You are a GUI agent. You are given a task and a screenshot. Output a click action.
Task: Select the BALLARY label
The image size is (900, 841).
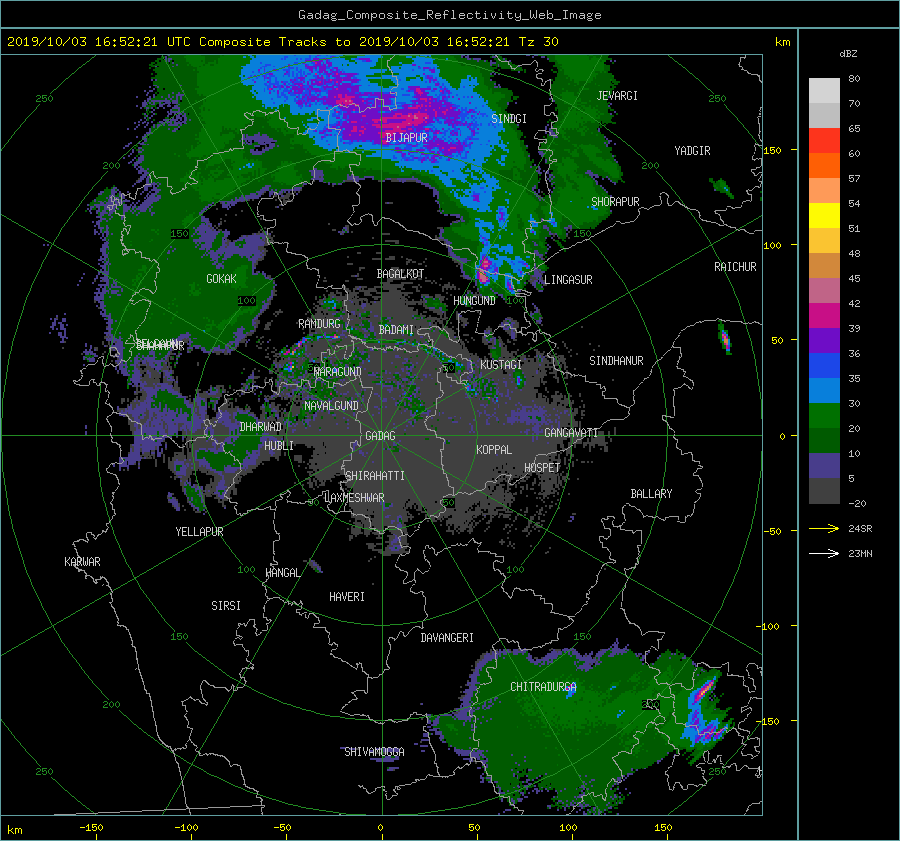pos(651,494)
